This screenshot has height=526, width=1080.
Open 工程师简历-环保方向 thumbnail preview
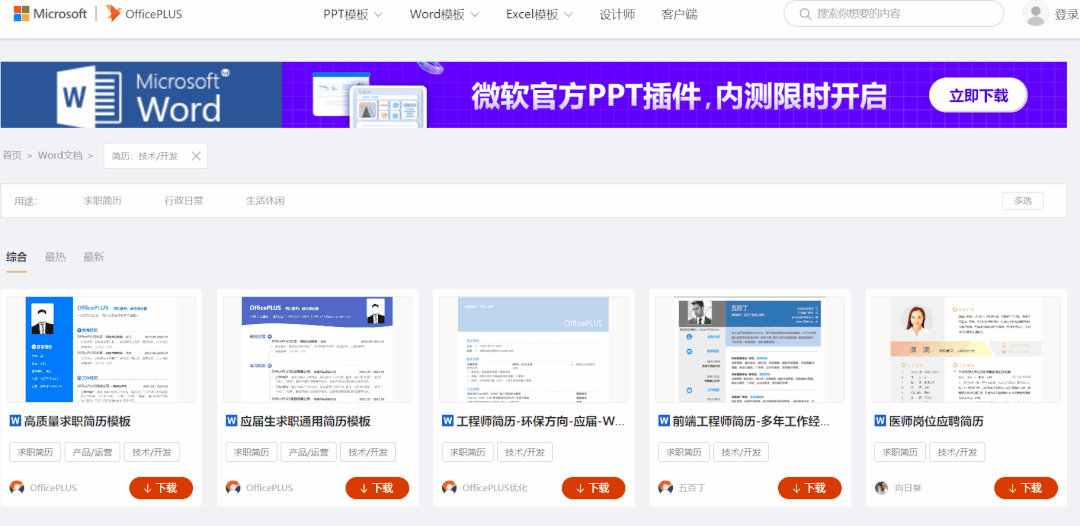click(x=534, y=350)
